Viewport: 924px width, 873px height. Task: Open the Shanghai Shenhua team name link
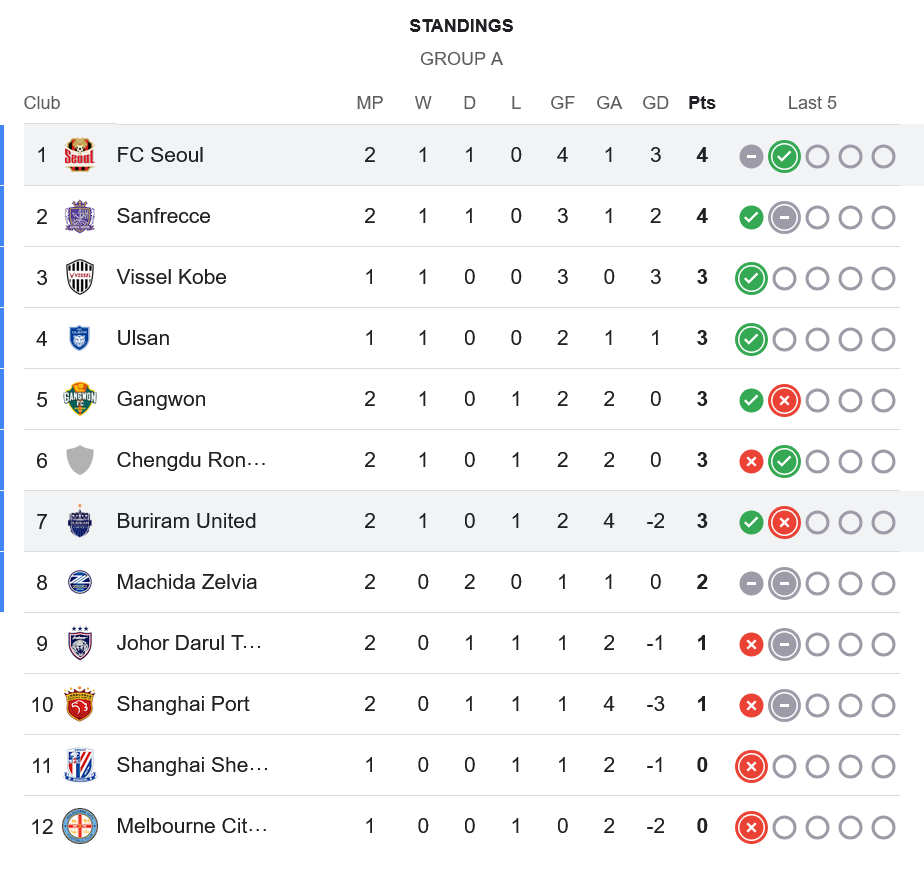pos(192,765)
